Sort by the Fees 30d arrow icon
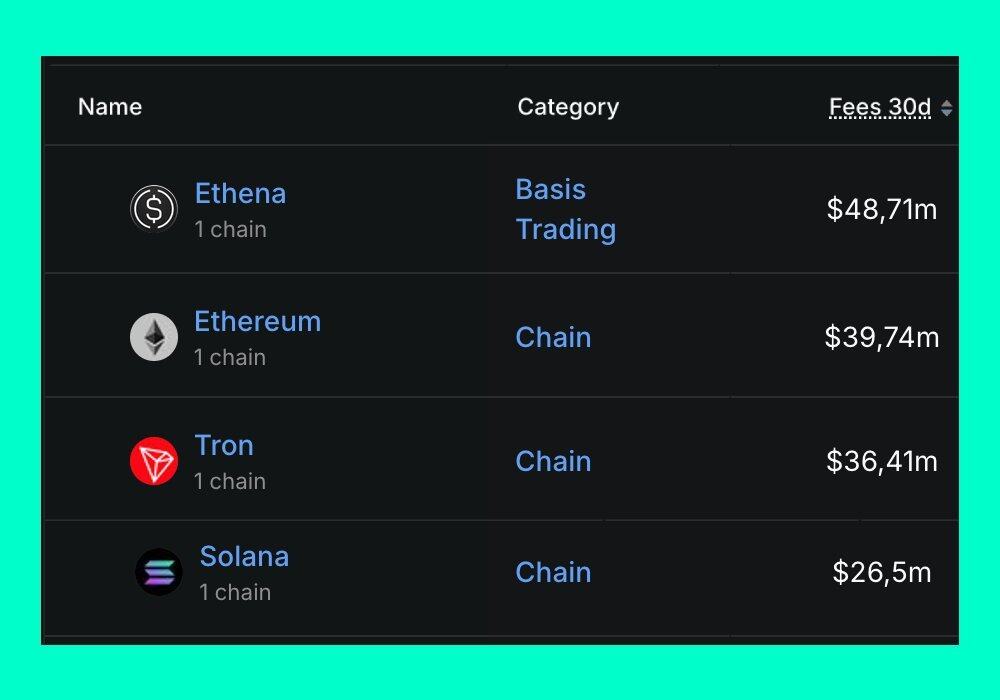 pos(946,108)
